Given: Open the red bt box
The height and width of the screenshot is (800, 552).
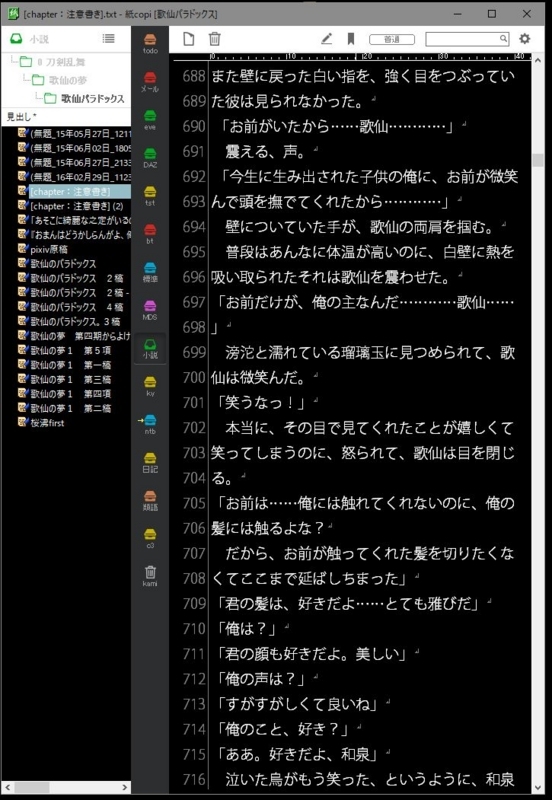Looking at the screenshot, I should click(x=150, y=233).
